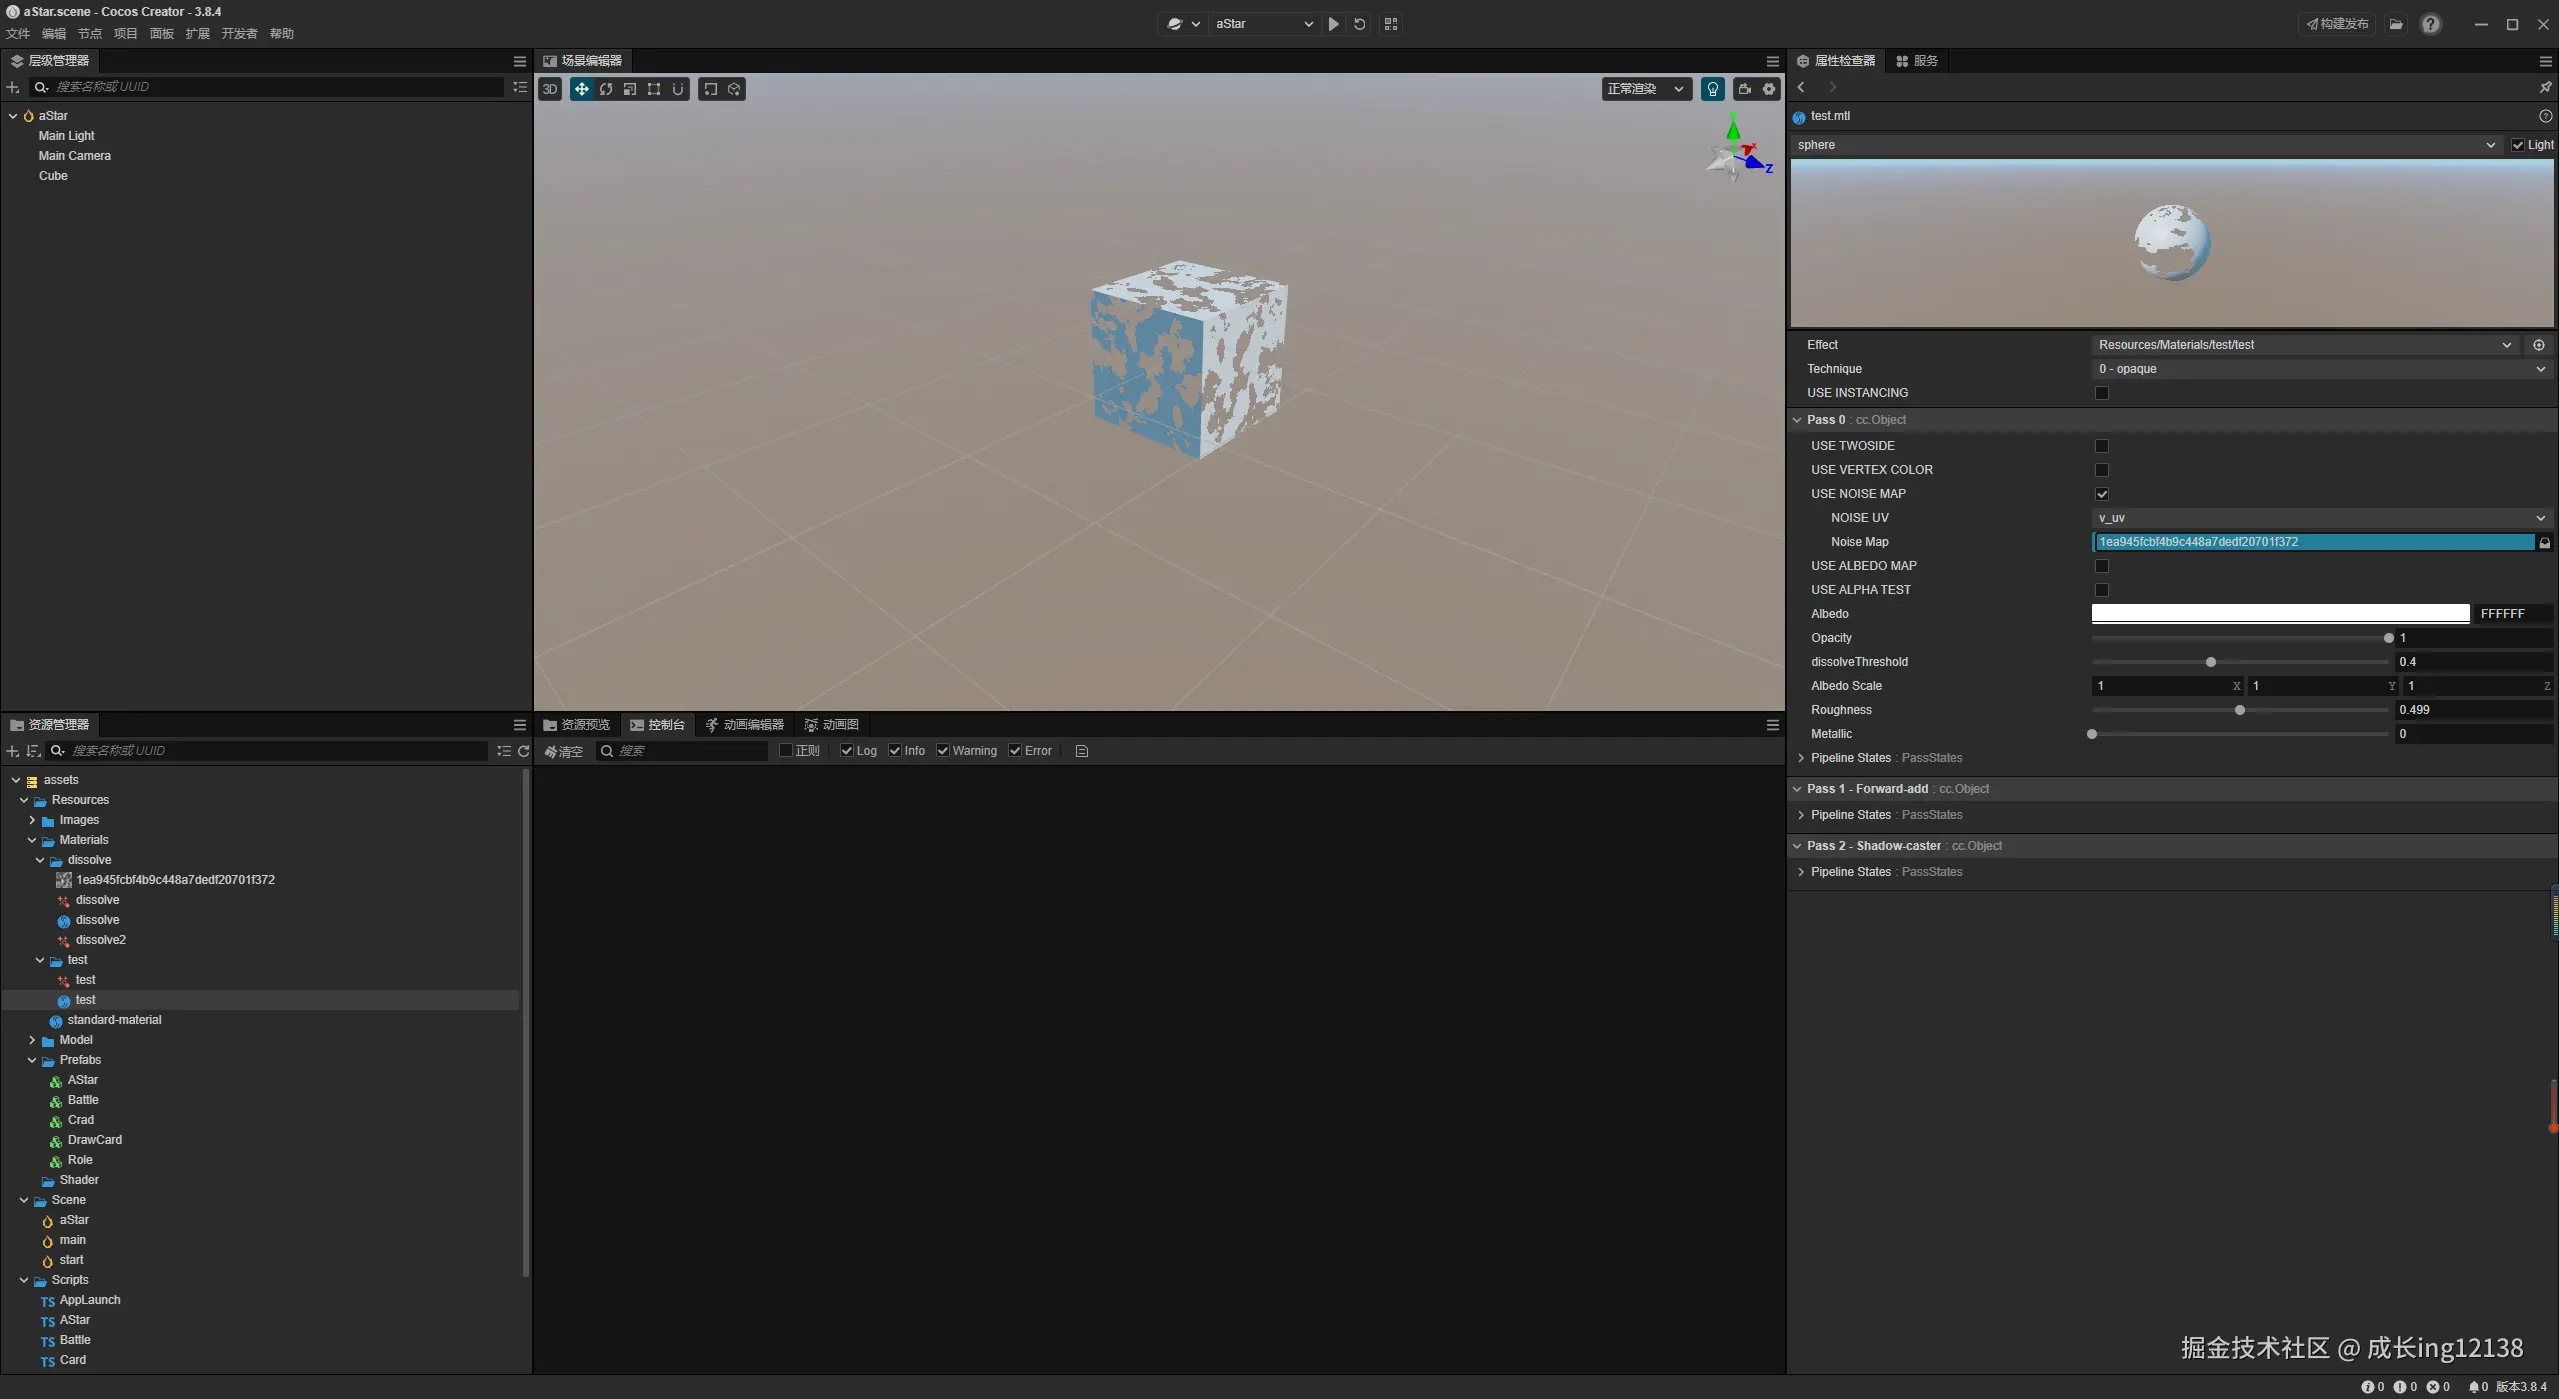
Task: Toggle scene lighting bulb icon
Action: click(1712, 89)
